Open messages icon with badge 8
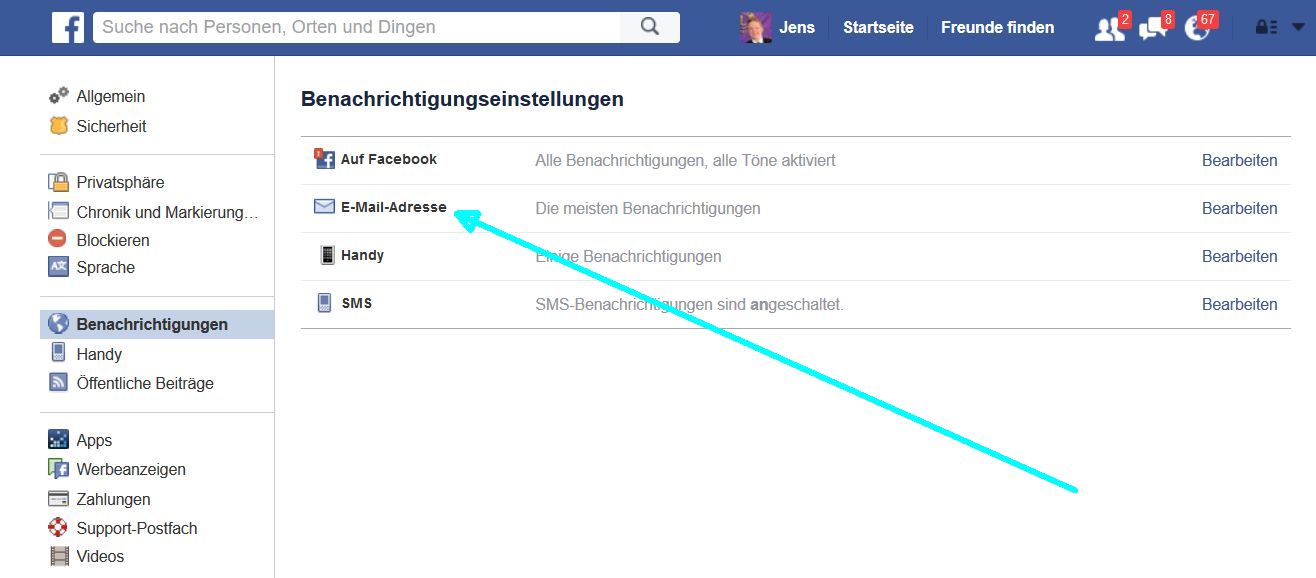Screen dimensions: 1316x578 pyautogui.click(x=1153, y=29)
